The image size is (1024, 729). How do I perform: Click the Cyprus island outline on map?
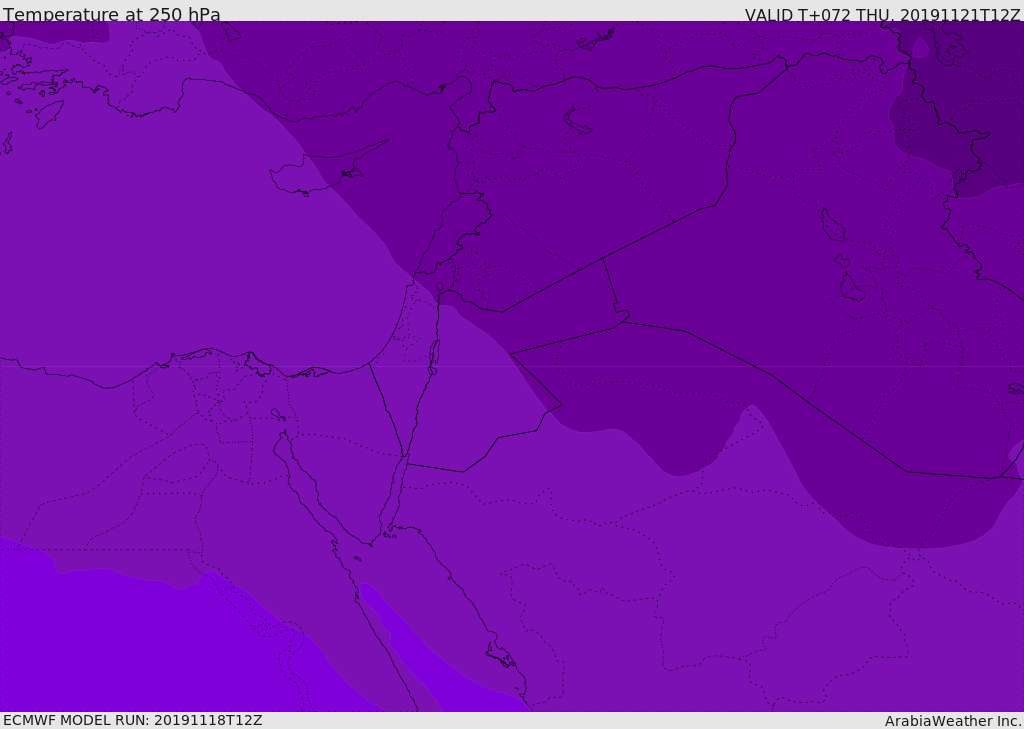(x=327, y=169)
